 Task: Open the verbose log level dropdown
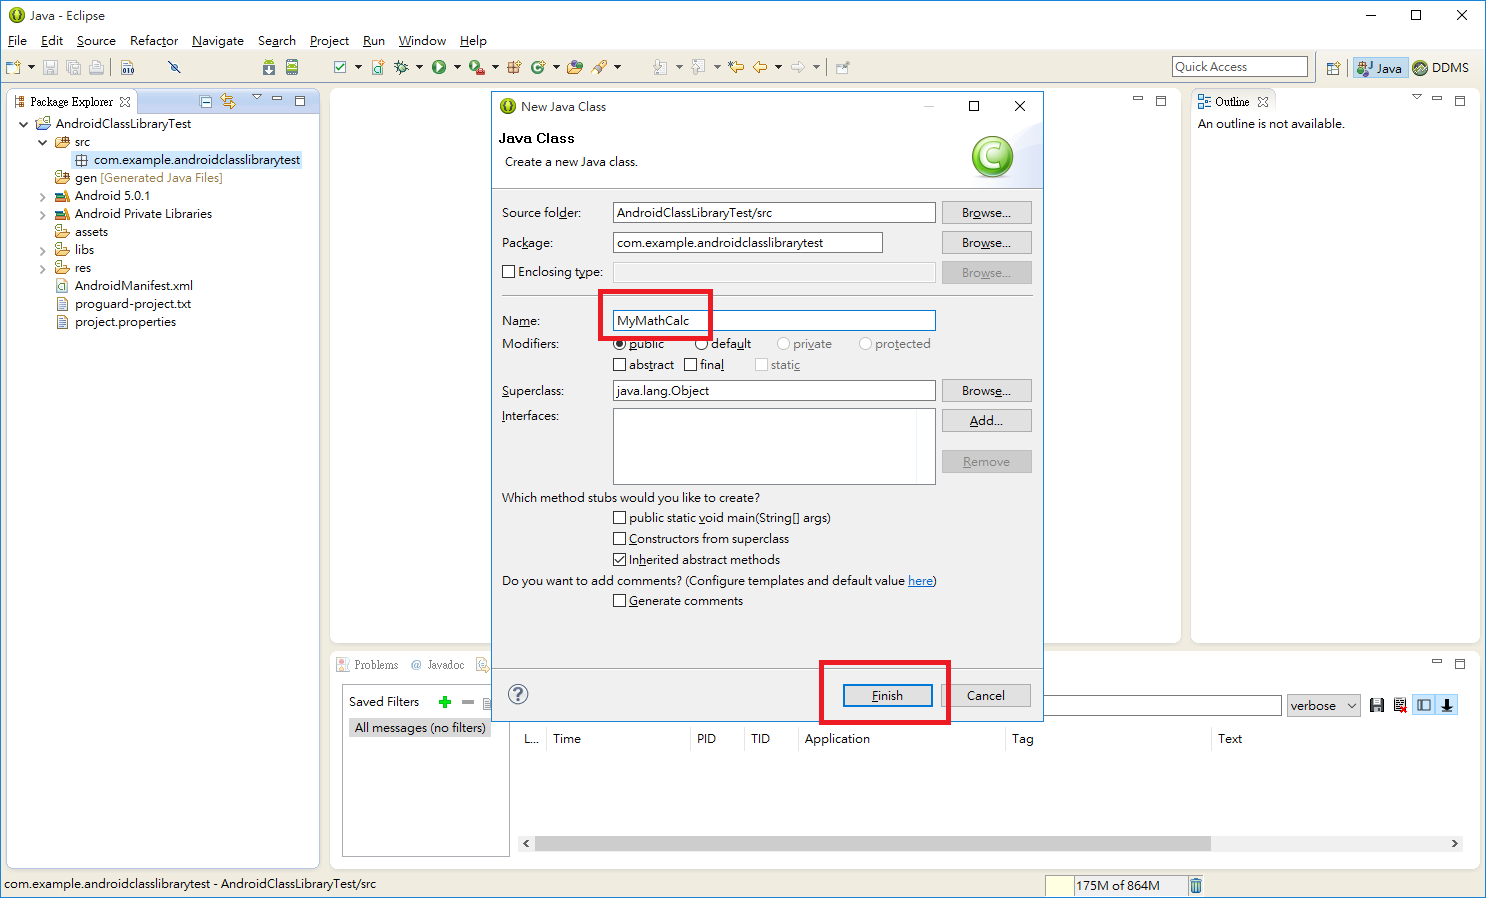(x=1323, y=705)
